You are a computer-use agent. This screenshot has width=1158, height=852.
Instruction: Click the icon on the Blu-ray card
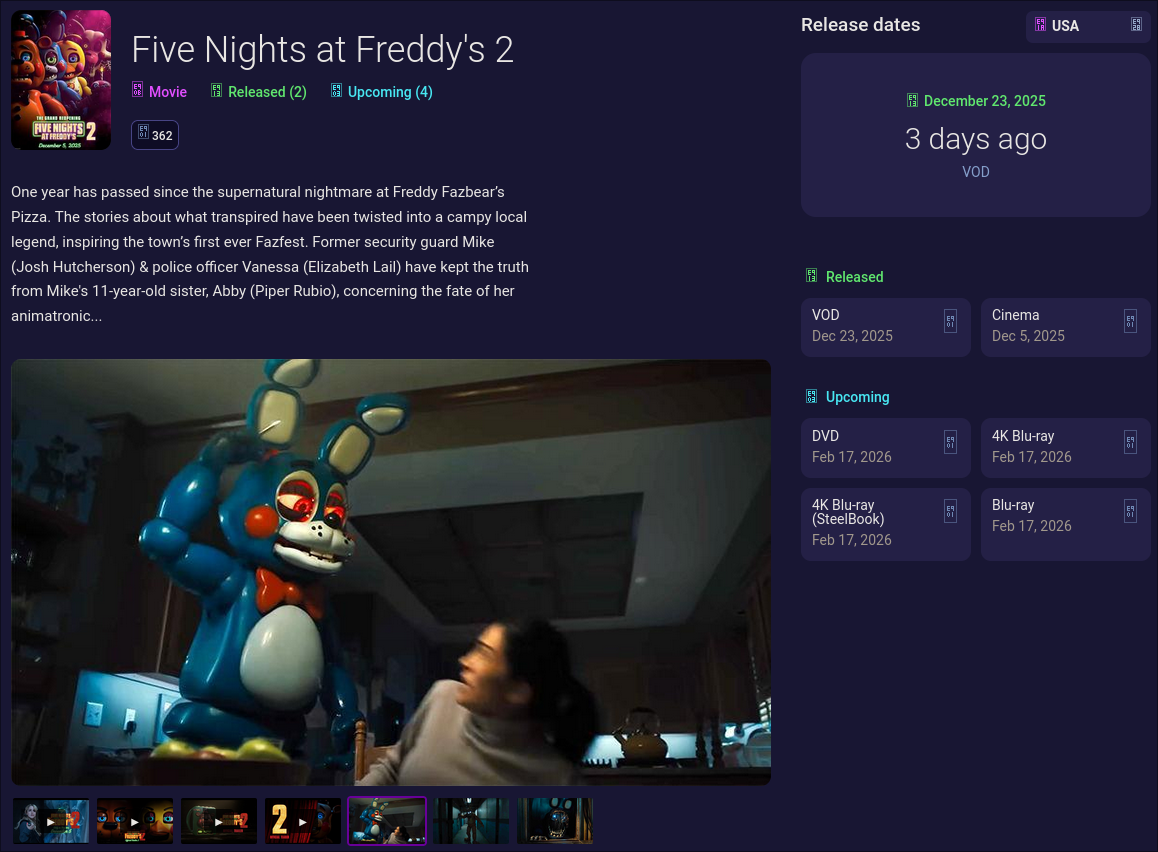[x=1130, y=511]
